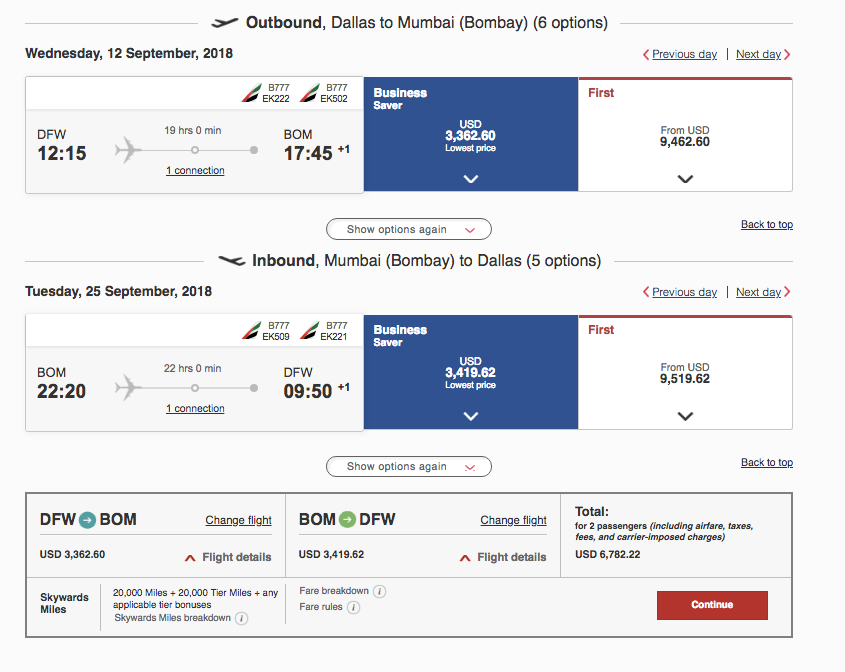Click the green arrow icon between BOM and DFW

coord(347,519)
